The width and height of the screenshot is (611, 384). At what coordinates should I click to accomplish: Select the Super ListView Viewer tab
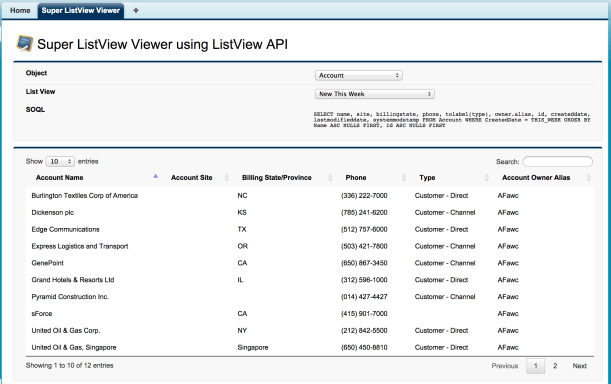coord(81,11)
